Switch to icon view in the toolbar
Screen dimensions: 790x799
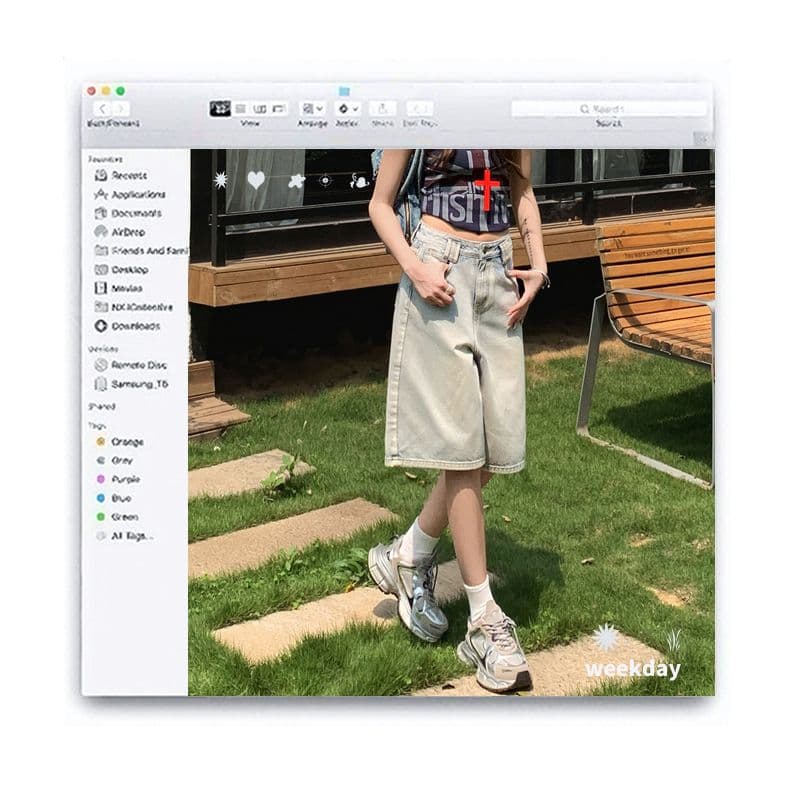pos(220,109)
